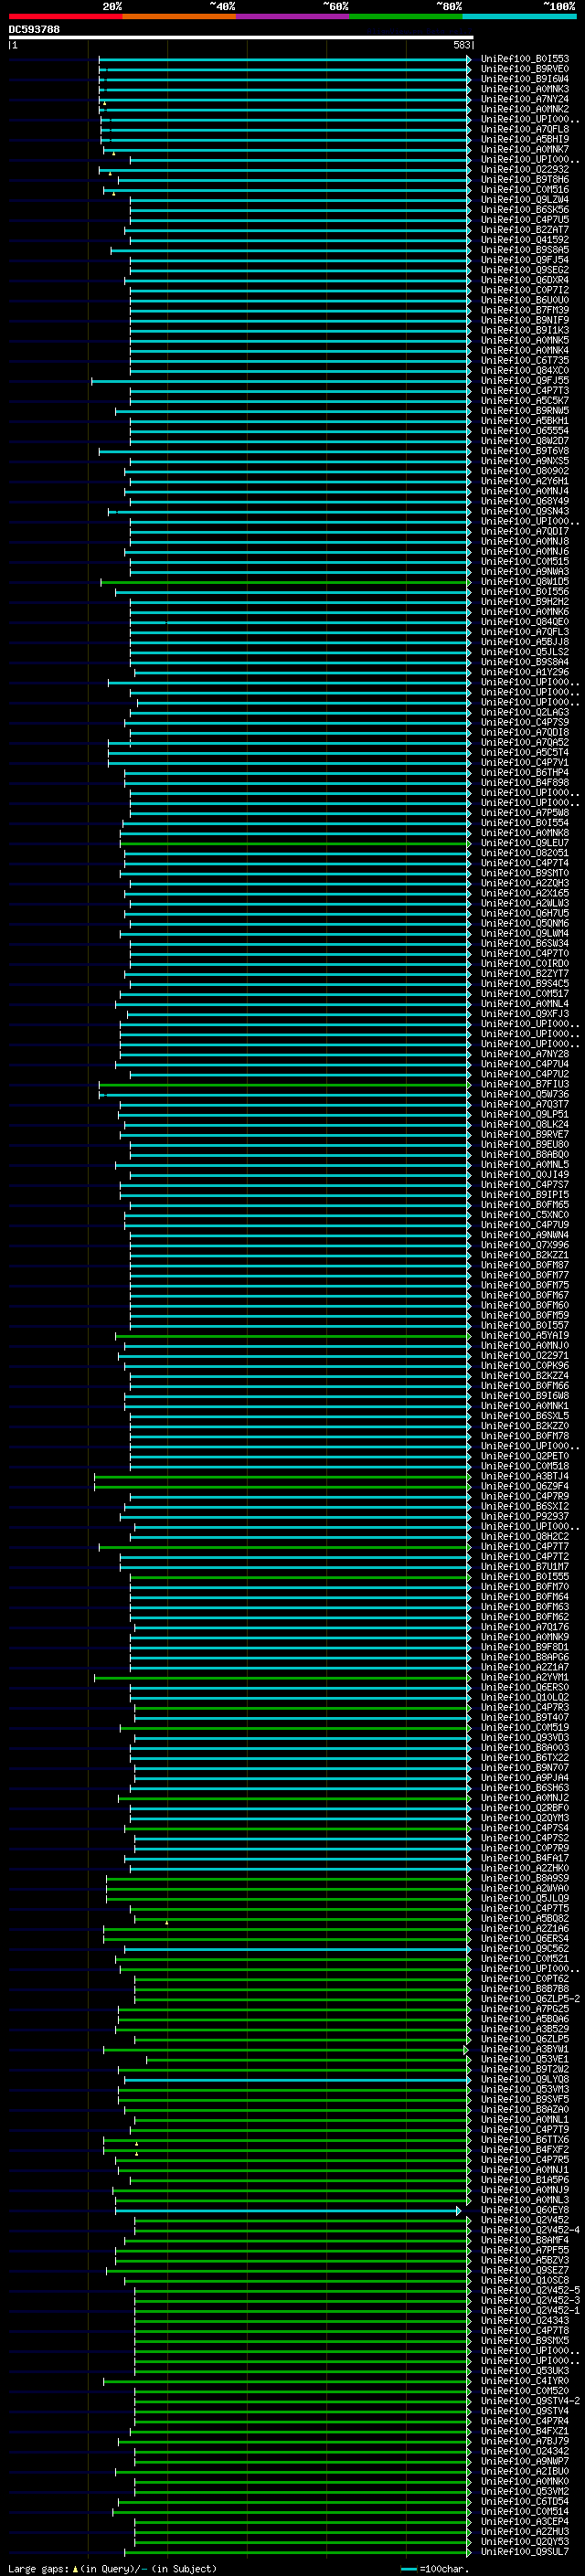The width and height of the screenshot is (585, 2576).
Task: Select label UniRef100_Q5JLQ9
Action: 524,1898
